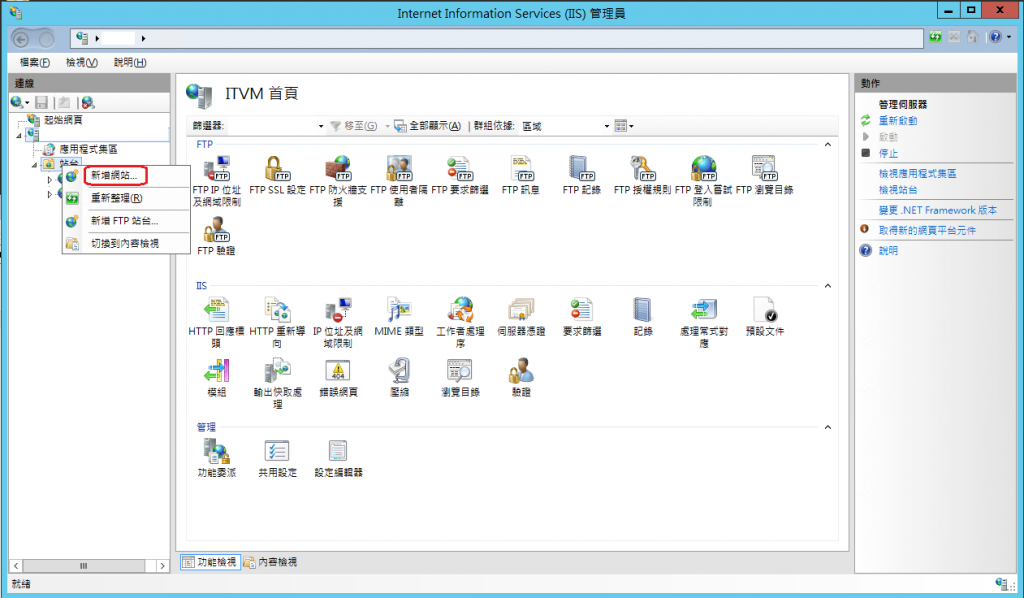This screenshot has width=1024, height=598.
Task: Open FTP SSL 設定 icon
Action: pyautogui.click(x=277, y=175)
